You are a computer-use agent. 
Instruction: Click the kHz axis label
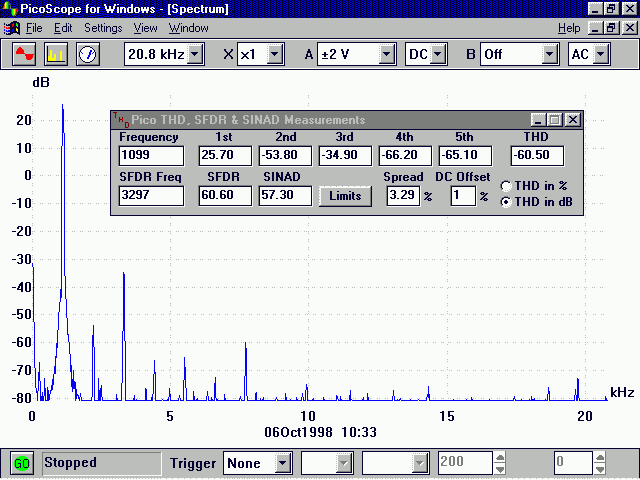[622, 393]
